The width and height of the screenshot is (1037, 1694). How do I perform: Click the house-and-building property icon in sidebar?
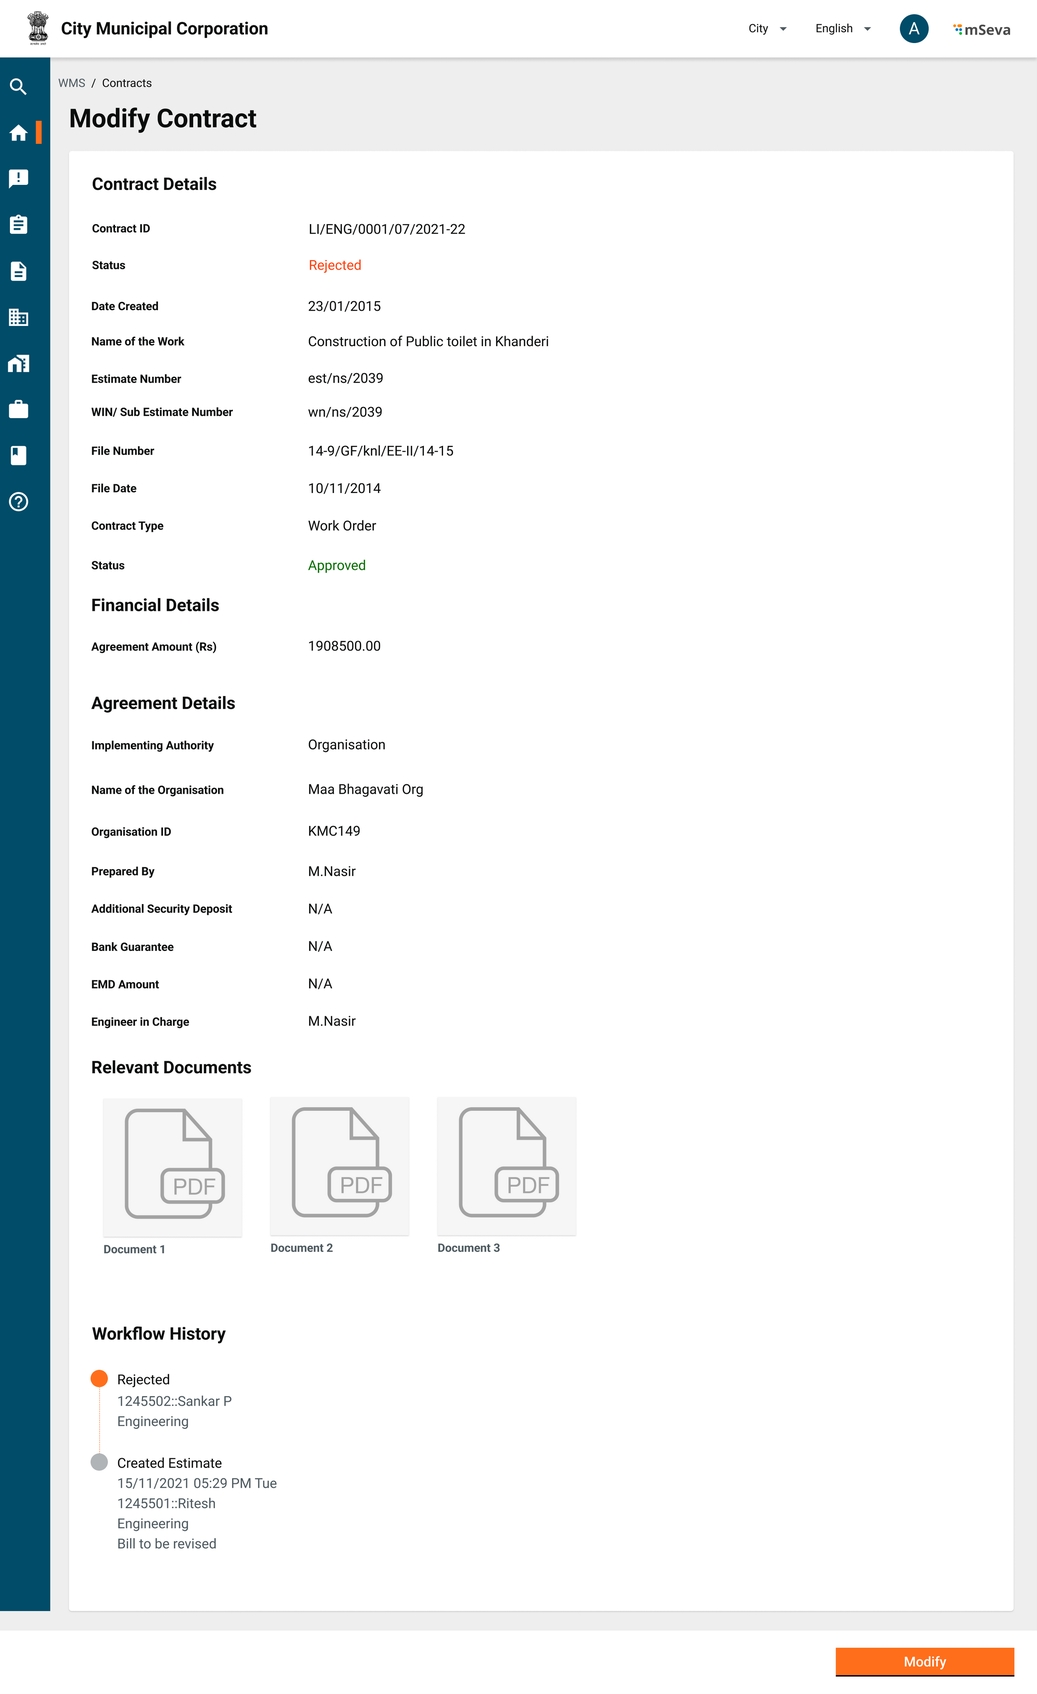click(18, 364)
